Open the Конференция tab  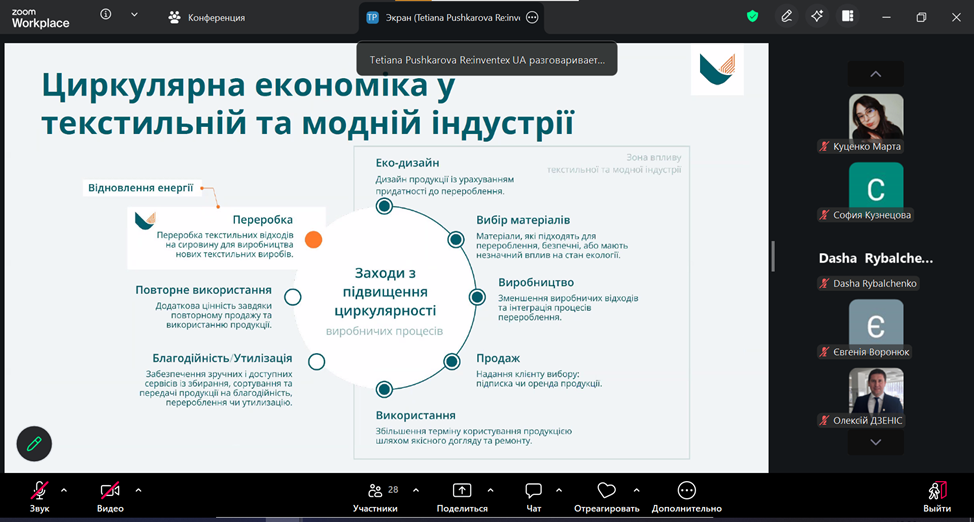[207, 17]
